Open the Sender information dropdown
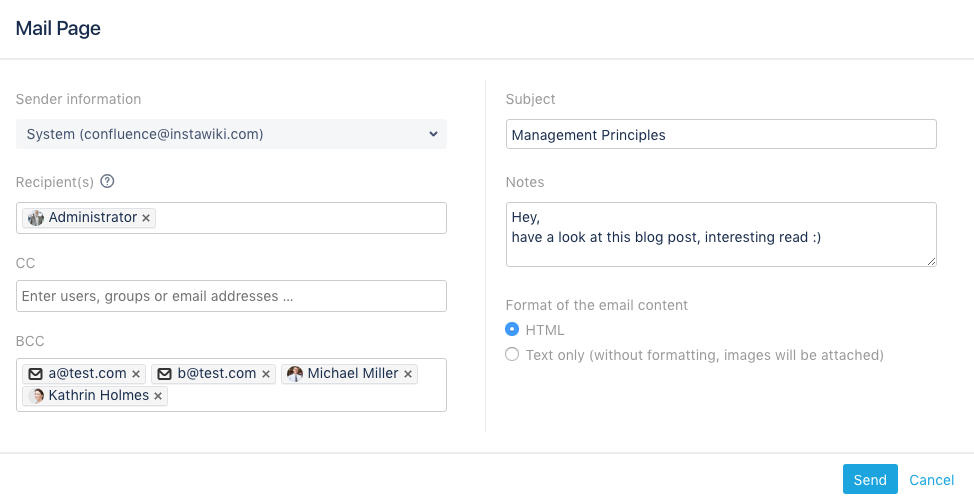Image resolution: width=974 pixels, height=500 pixels. coord(231,134)
